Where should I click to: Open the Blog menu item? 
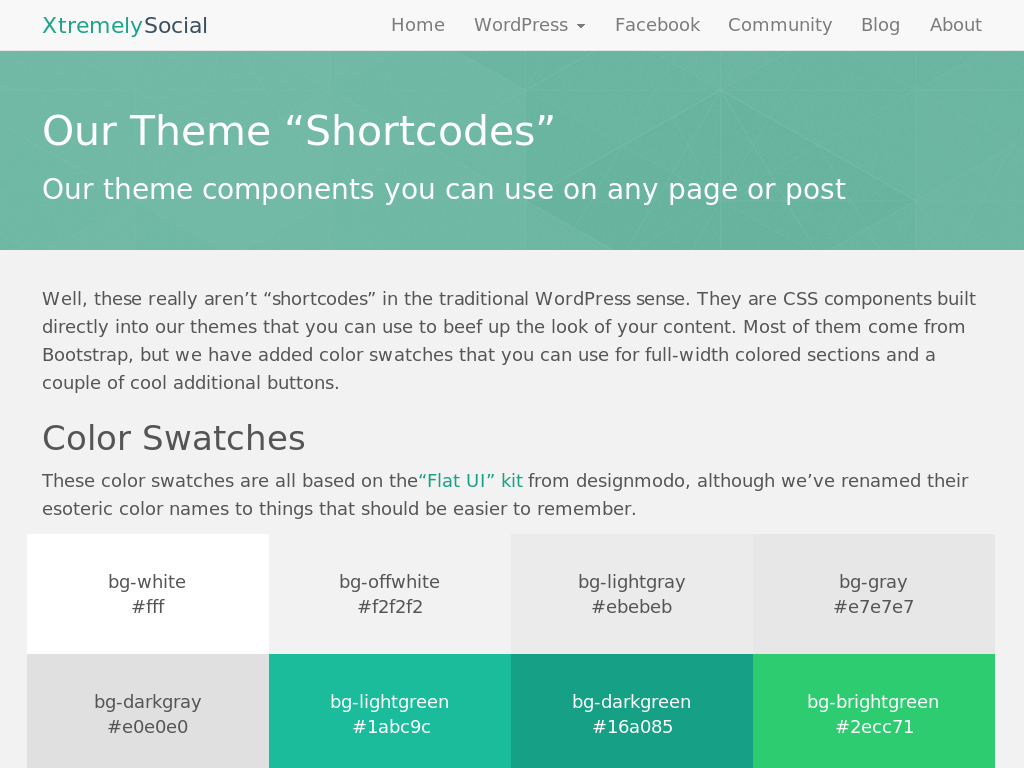click(x=880, y=25)
